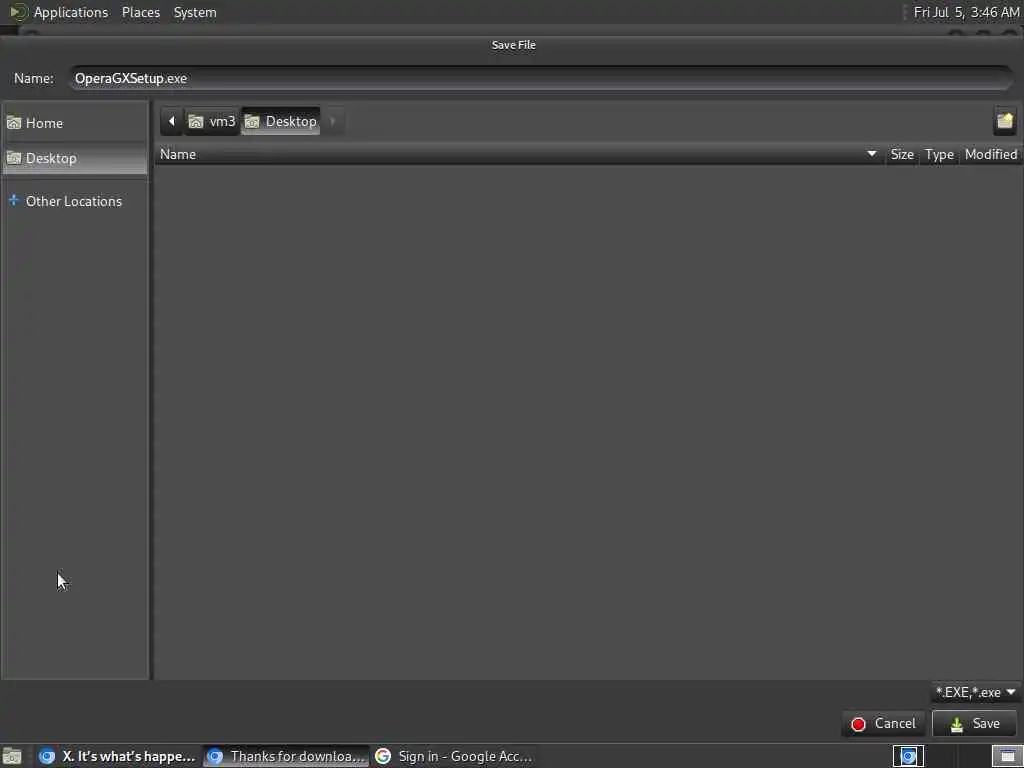Viewport: 1024px width, 768px height.
Task: Open the Places menu
Action: (x=141, y=12)
